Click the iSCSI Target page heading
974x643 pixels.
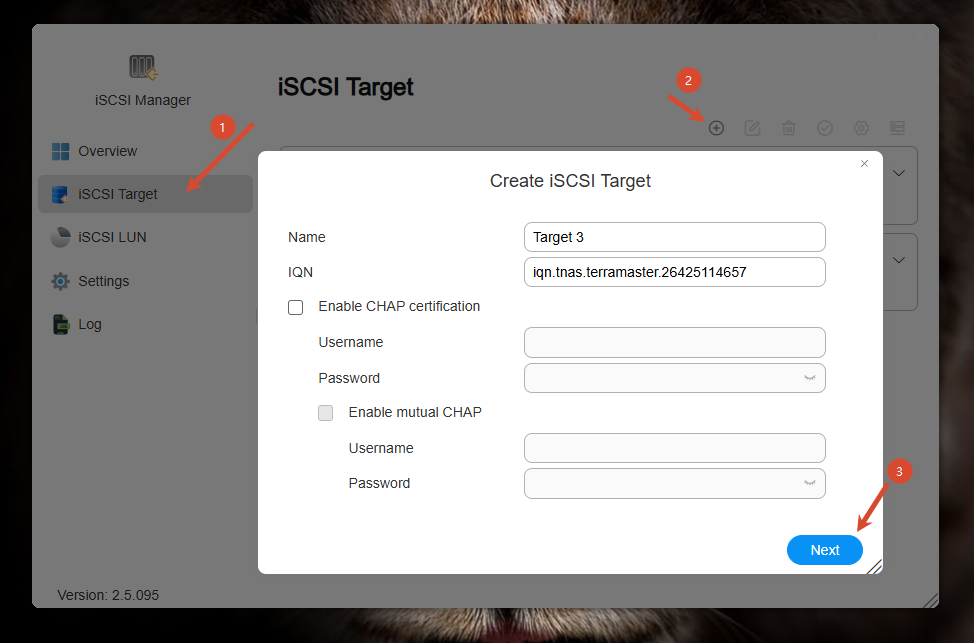[x=345, y=87]
